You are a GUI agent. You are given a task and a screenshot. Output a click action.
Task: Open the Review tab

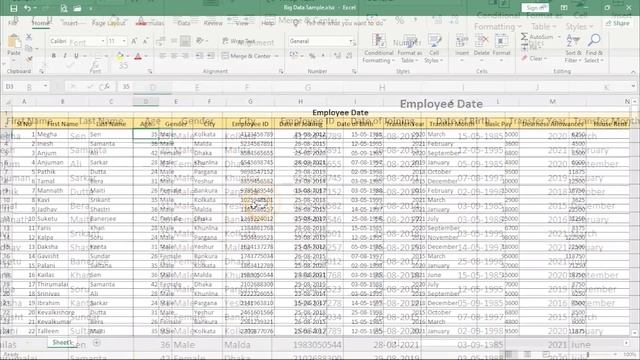pyautogui.click(x=213, y=23)
